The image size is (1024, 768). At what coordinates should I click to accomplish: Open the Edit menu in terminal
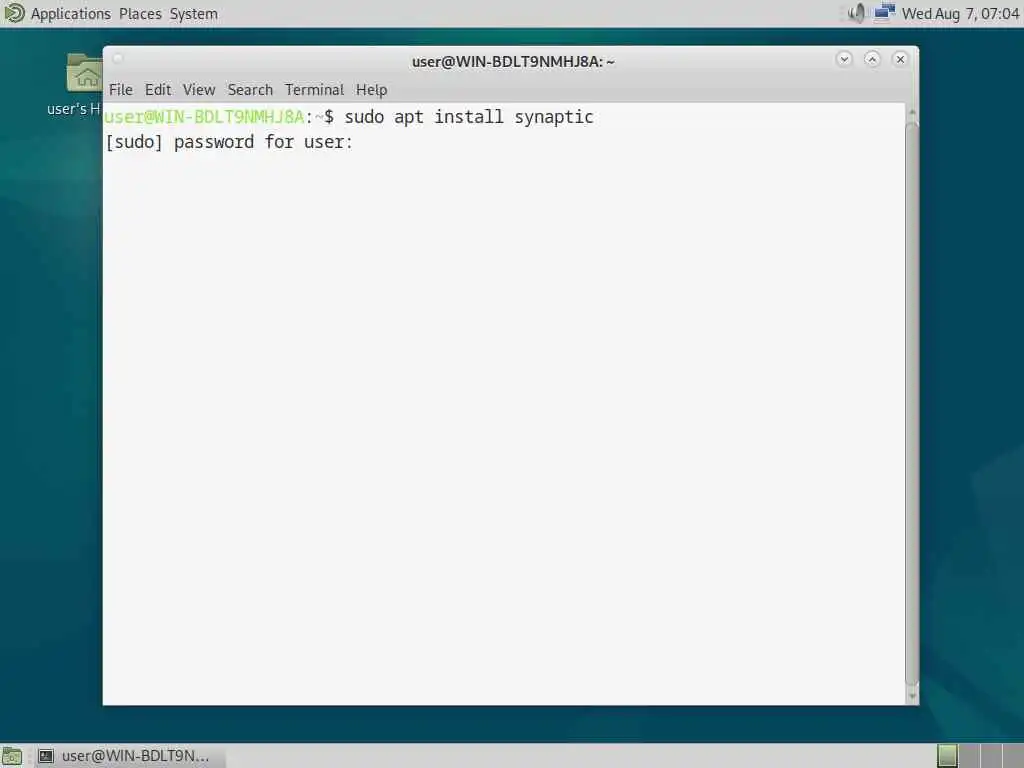158,89
